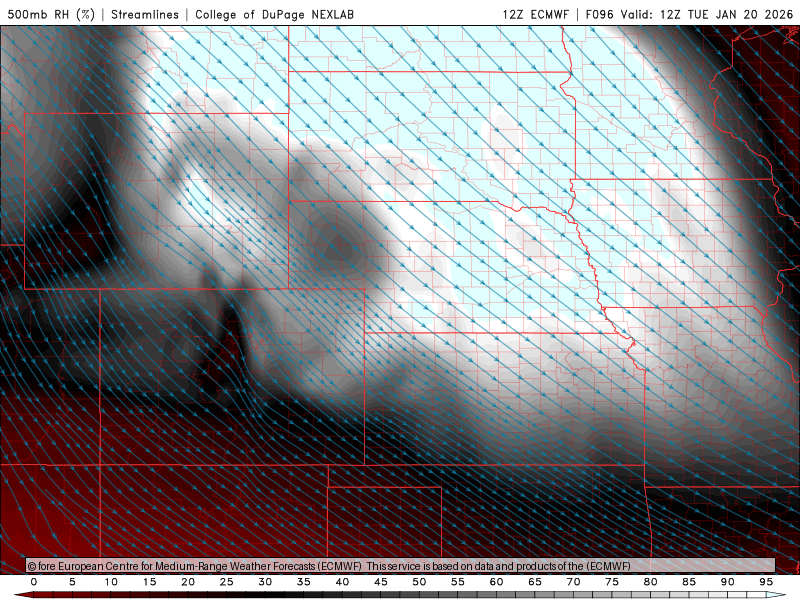Screen dimensions: 800x600
Task: Click "College of DuPage NEXLAB" header text
Action: (274, 14)
